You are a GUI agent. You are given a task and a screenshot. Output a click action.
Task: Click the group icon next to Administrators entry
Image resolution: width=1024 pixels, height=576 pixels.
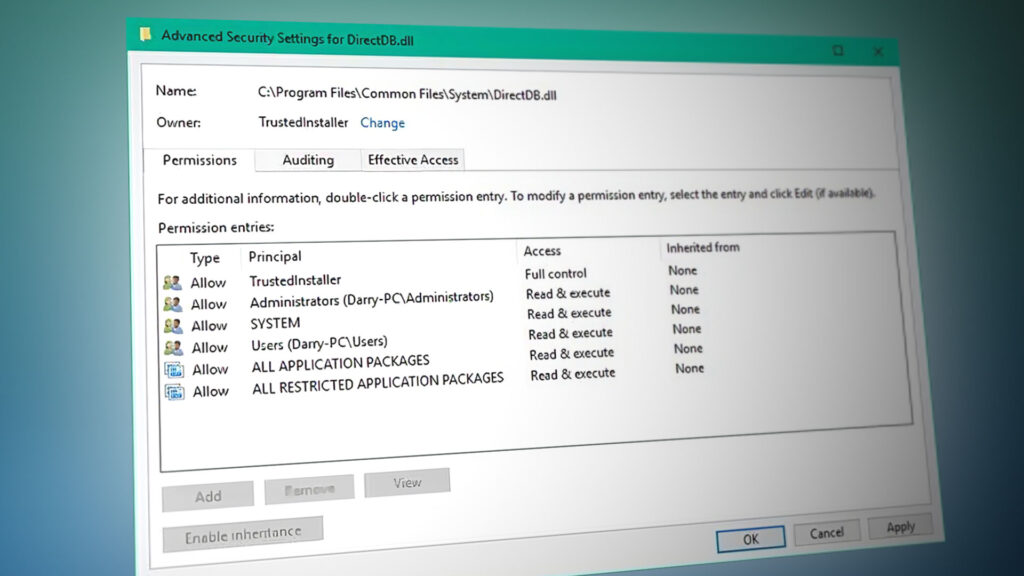(x=171, y=304)
